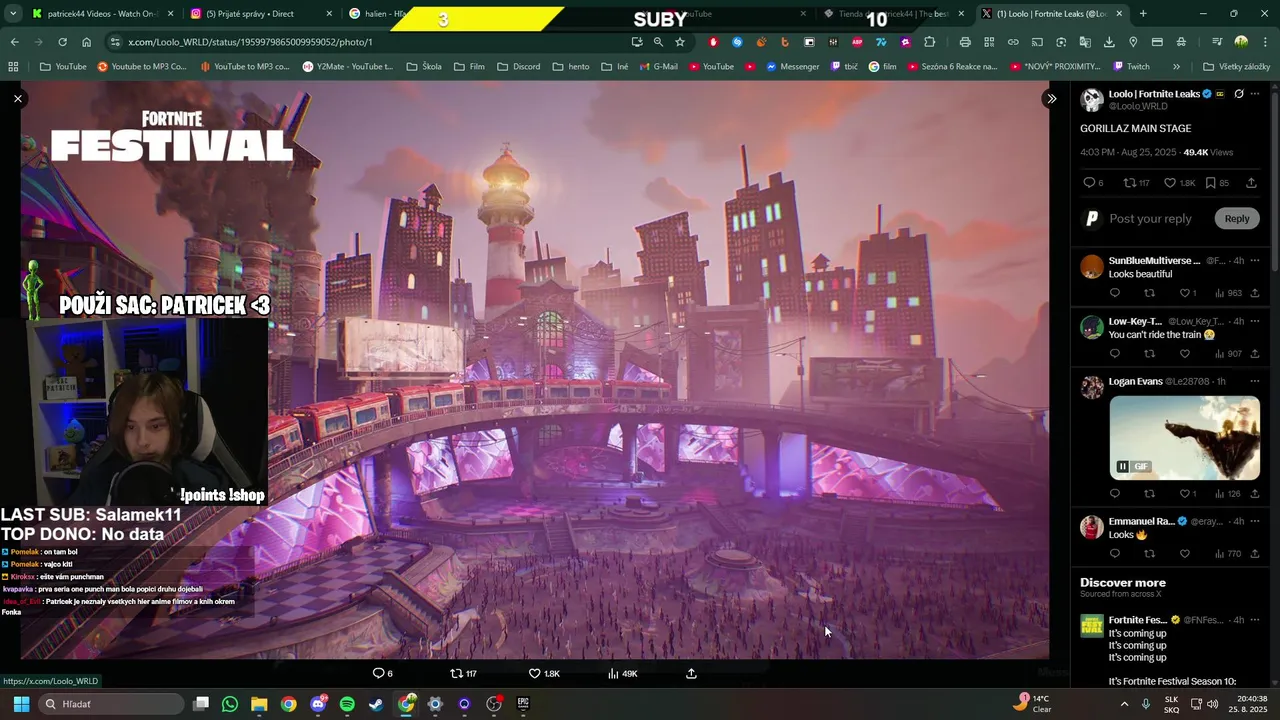
Task: Click the Grok icon beside Loolo's post header
Action: (x=1239, y=94)
